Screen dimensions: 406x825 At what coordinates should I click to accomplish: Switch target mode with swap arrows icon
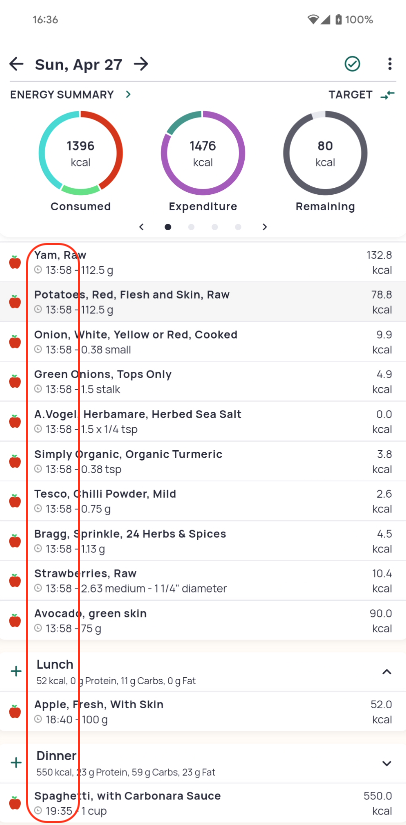(x=388, y=95)
